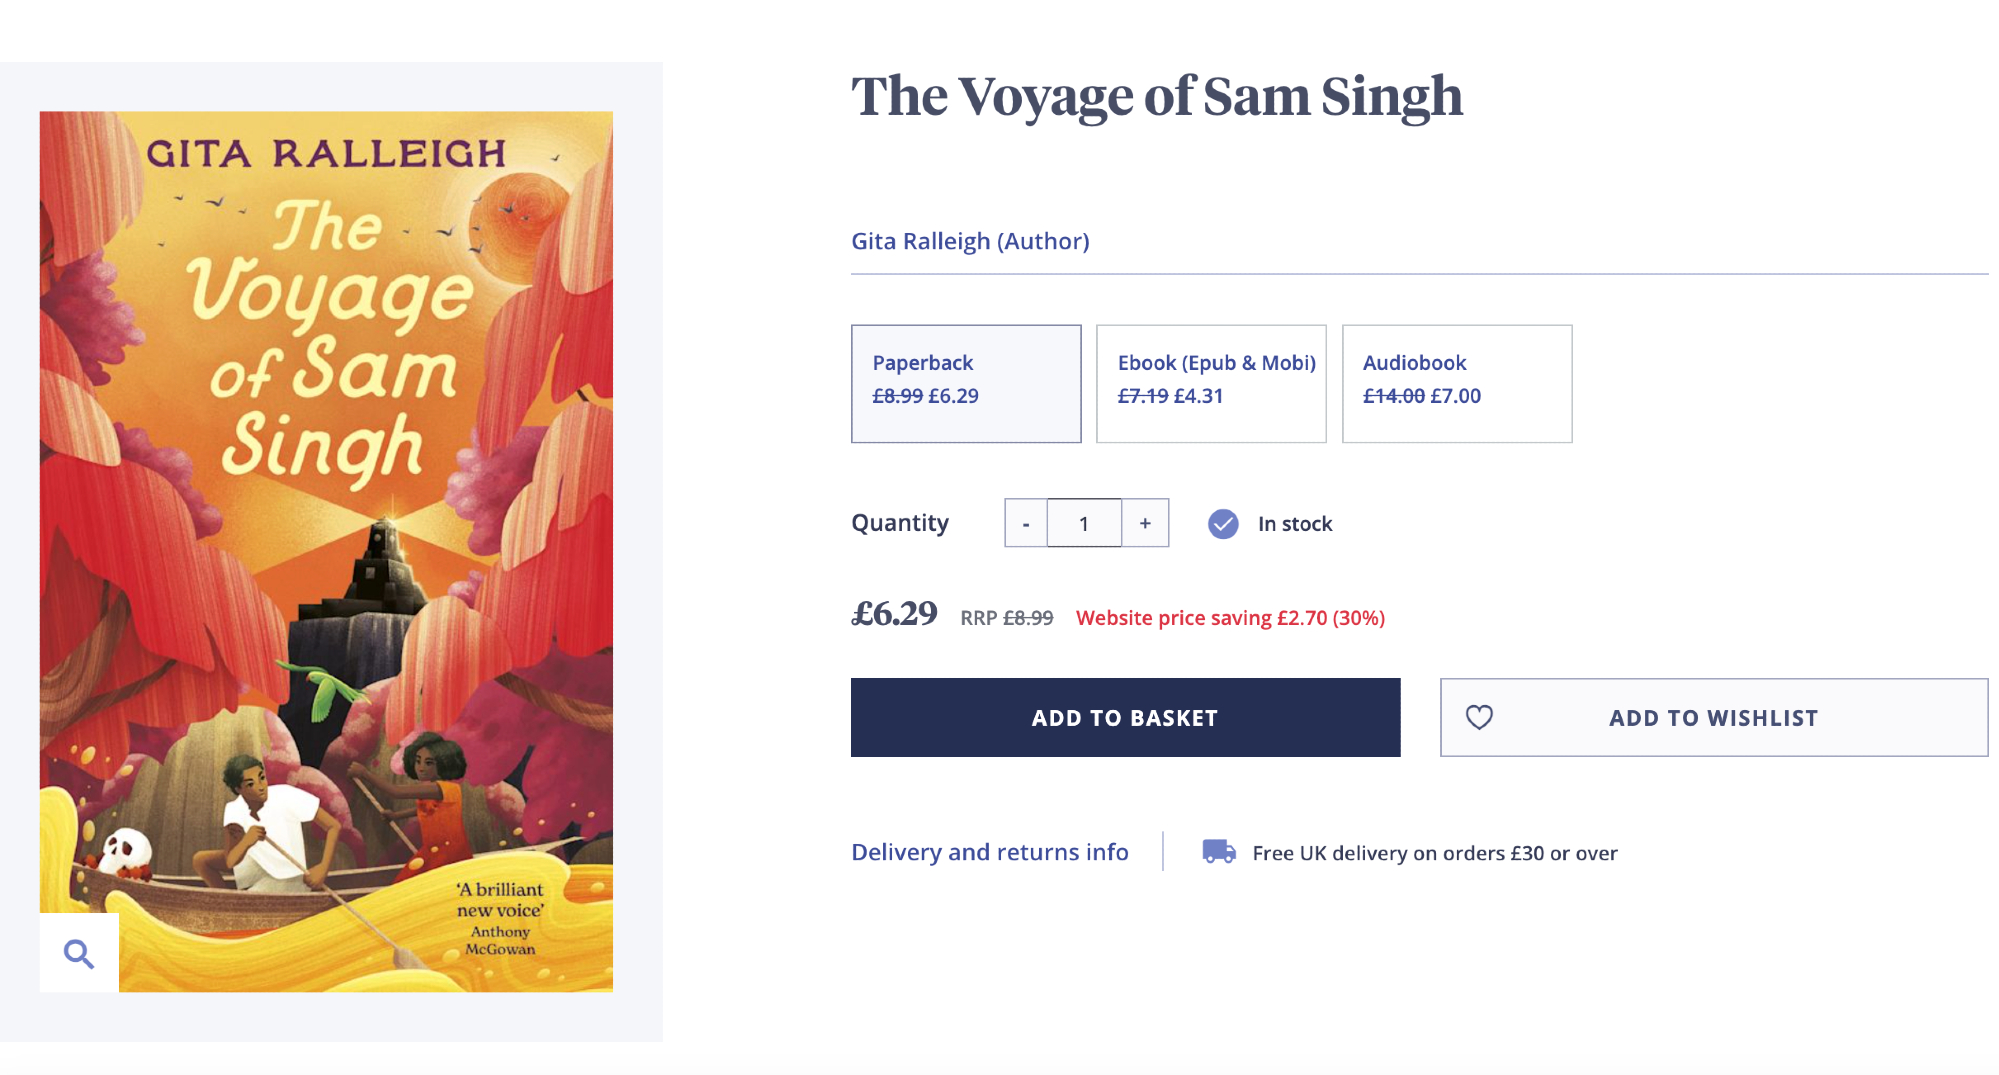Click the book cover image
Image resolution: width=1999 pixels, height=1075 pixels.
click(x=326, y=550)
